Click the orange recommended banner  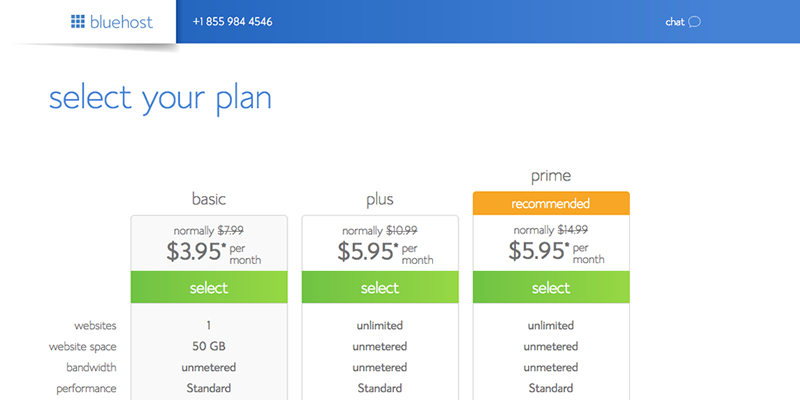[x=551, y=204]
